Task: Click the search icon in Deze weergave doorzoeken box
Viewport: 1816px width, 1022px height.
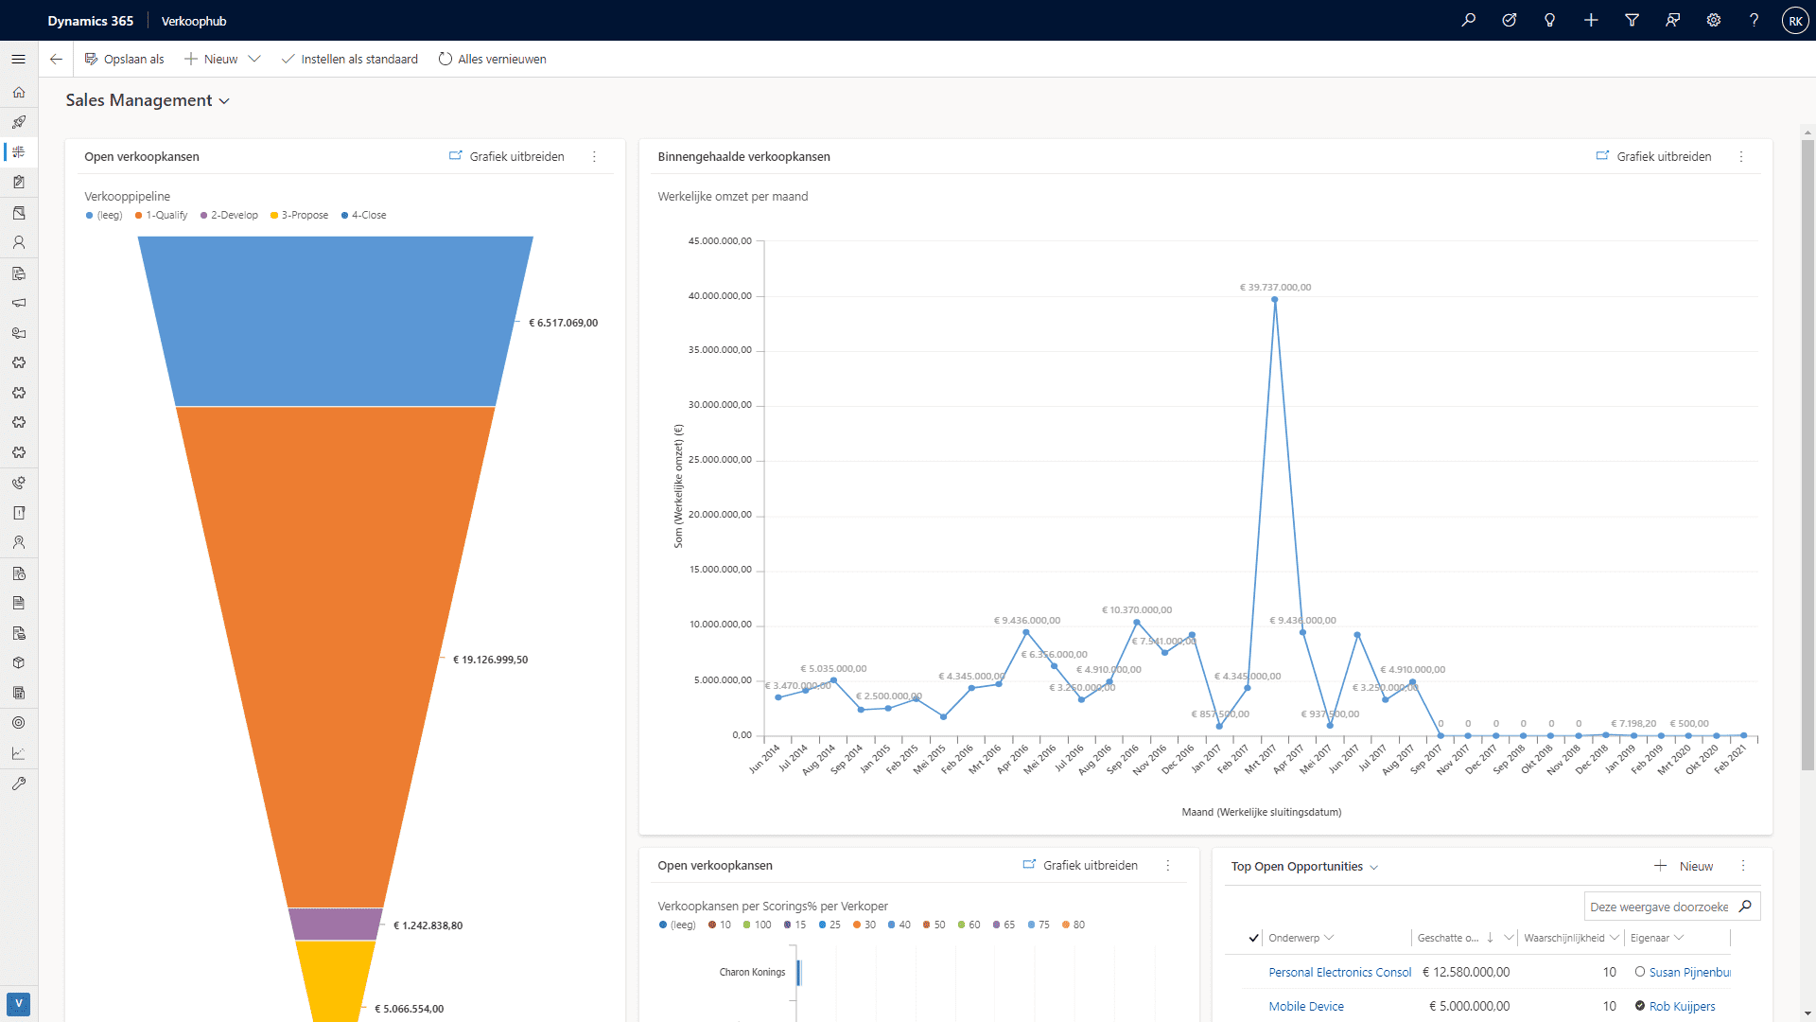Action: 1745,906
